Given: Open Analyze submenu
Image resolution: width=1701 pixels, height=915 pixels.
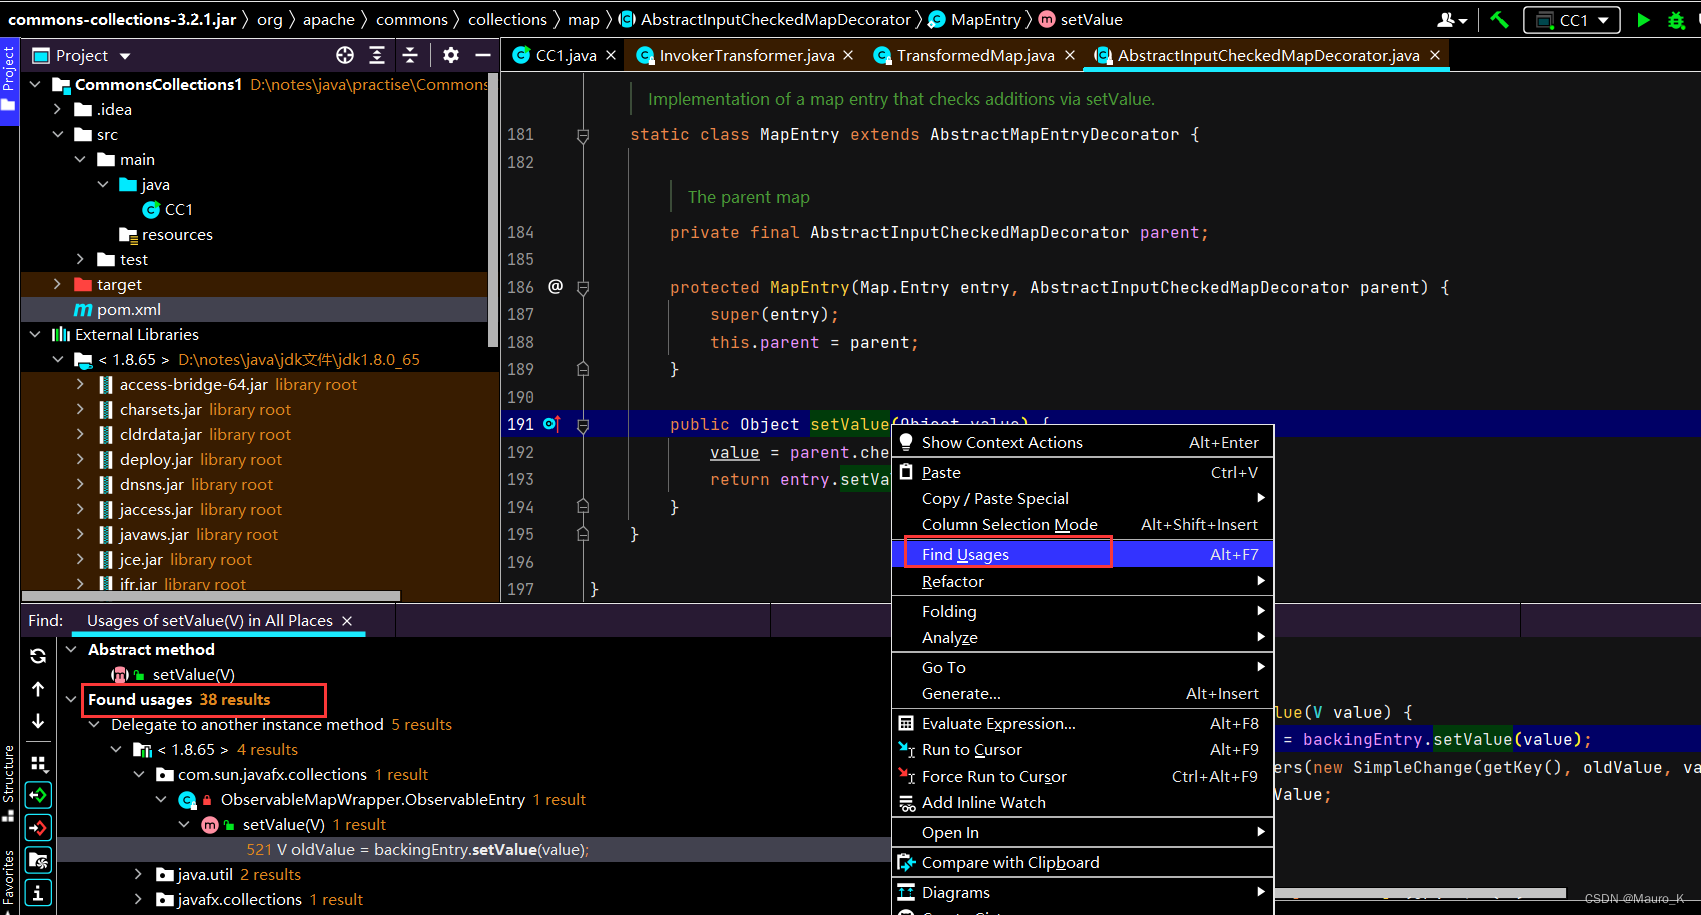Looking at the screenshot, I should pyautogui.click(x=1082, y=637).
